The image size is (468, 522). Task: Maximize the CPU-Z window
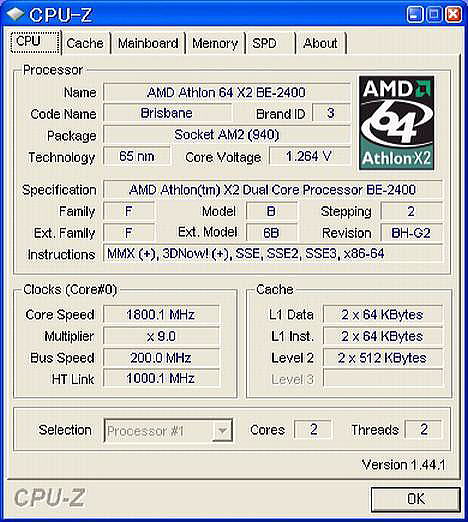point(434,14)
